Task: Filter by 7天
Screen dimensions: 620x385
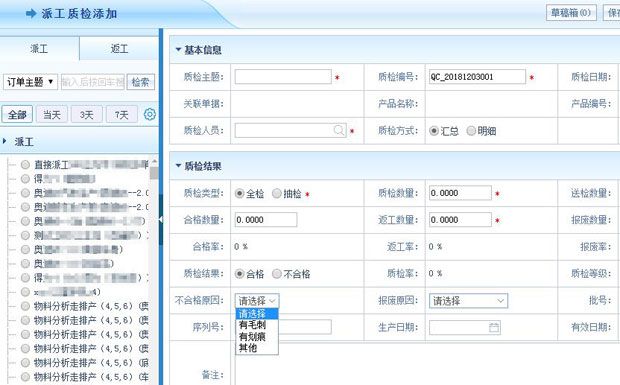Action: tap(121, 115)
